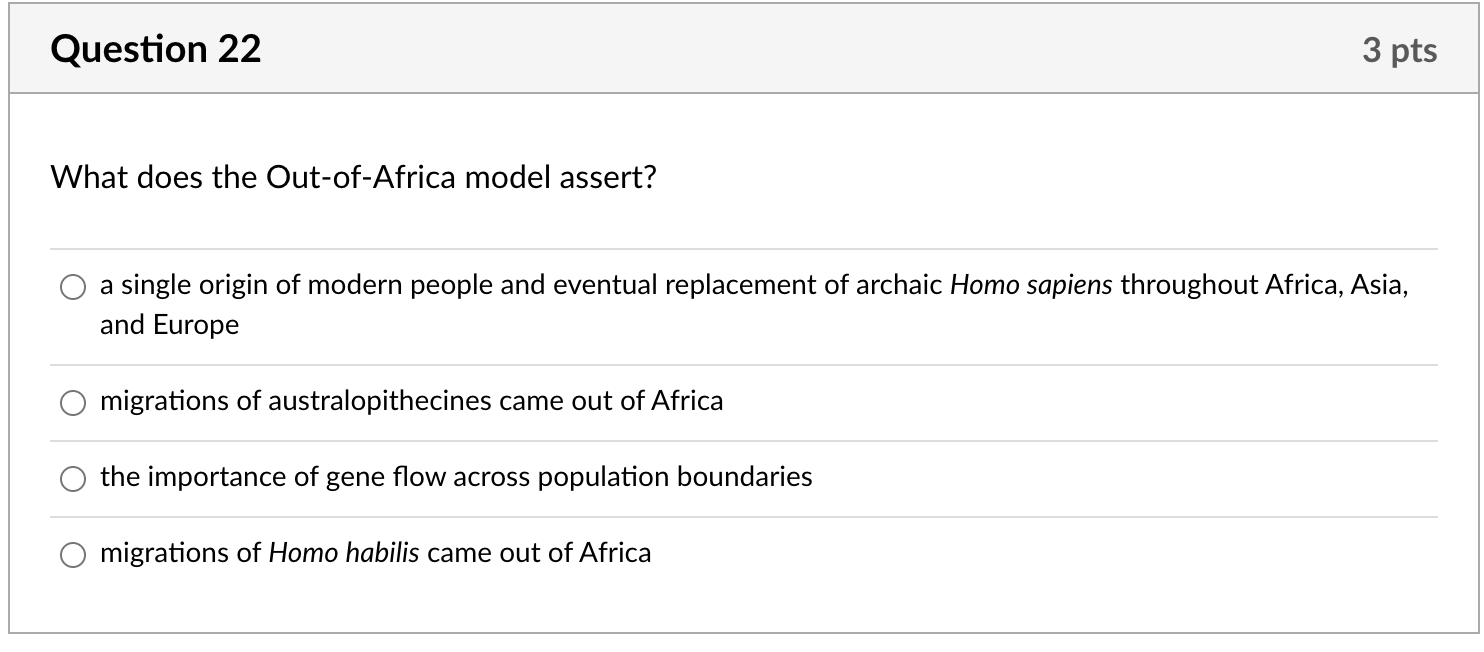The width and height of the screenshot is (1484, 652).
Task: Click the third answer row
Action: [x=455, y=478]
